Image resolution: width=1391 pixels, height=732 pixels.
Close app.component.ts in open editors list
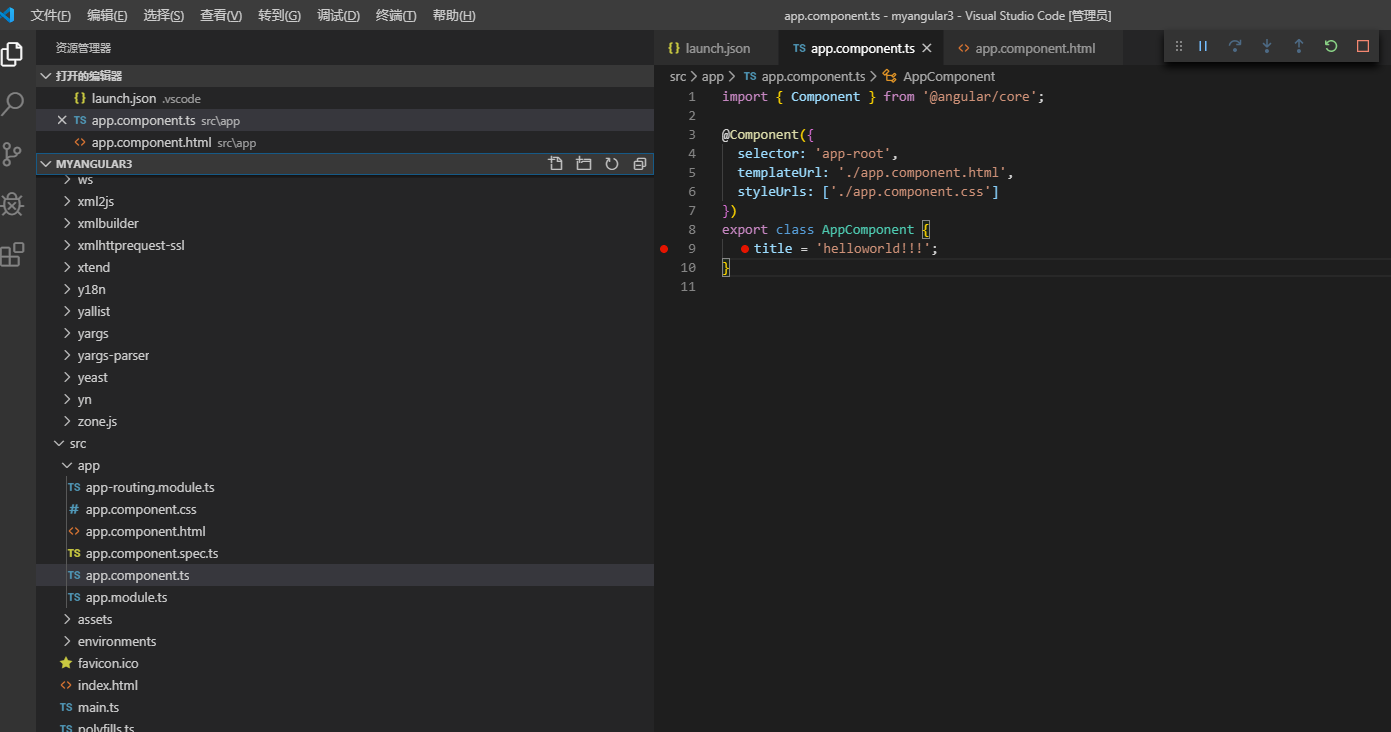pos(62,120)
